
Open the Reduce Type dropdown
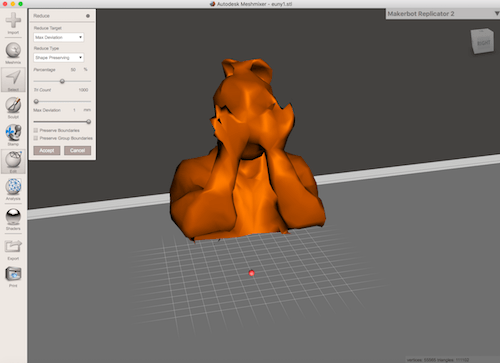[59, 58]
